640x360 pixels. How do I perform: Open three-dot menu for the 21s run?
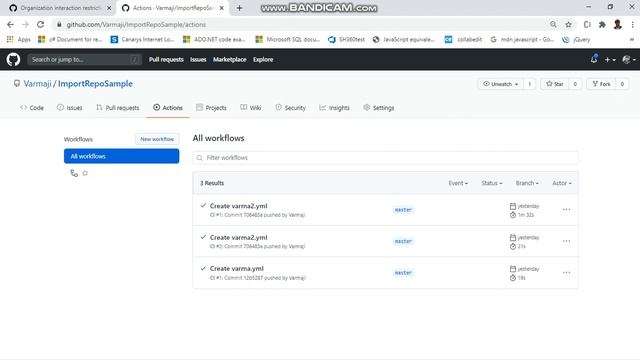point(566,241)
